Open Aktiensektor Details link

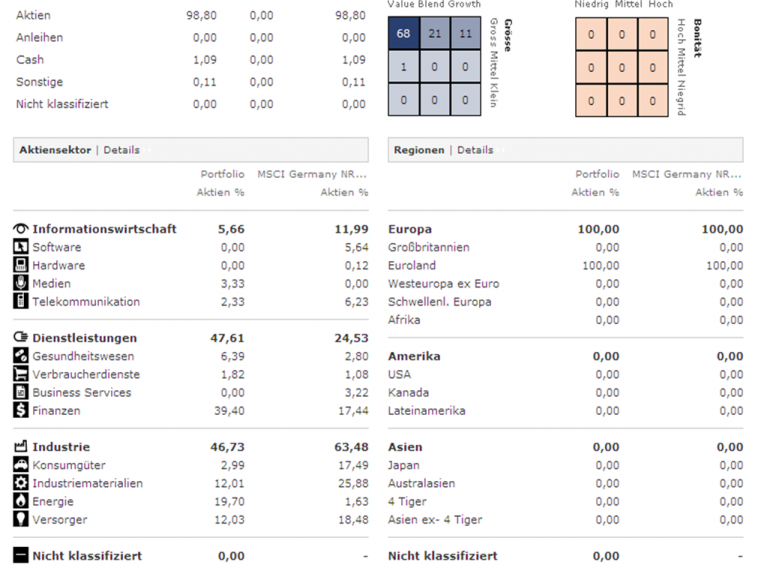click(121, 150)
